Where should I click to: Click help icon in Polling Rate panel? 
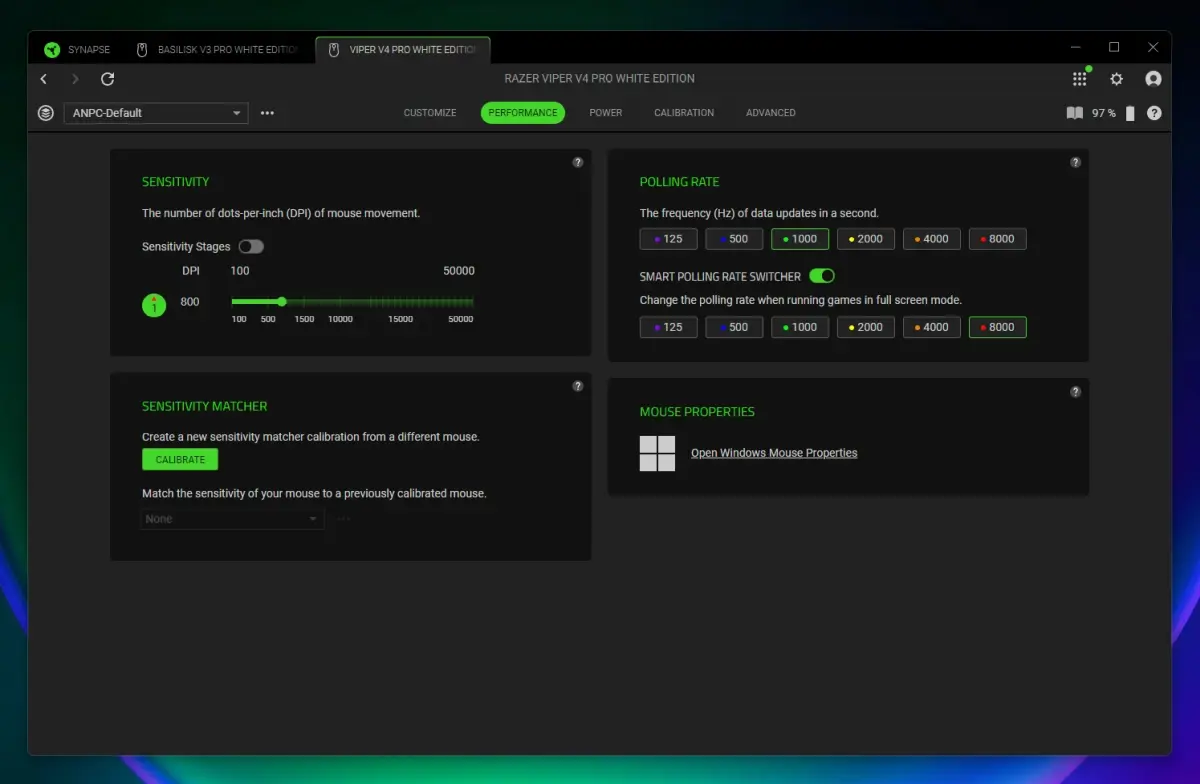point(1076,162)
